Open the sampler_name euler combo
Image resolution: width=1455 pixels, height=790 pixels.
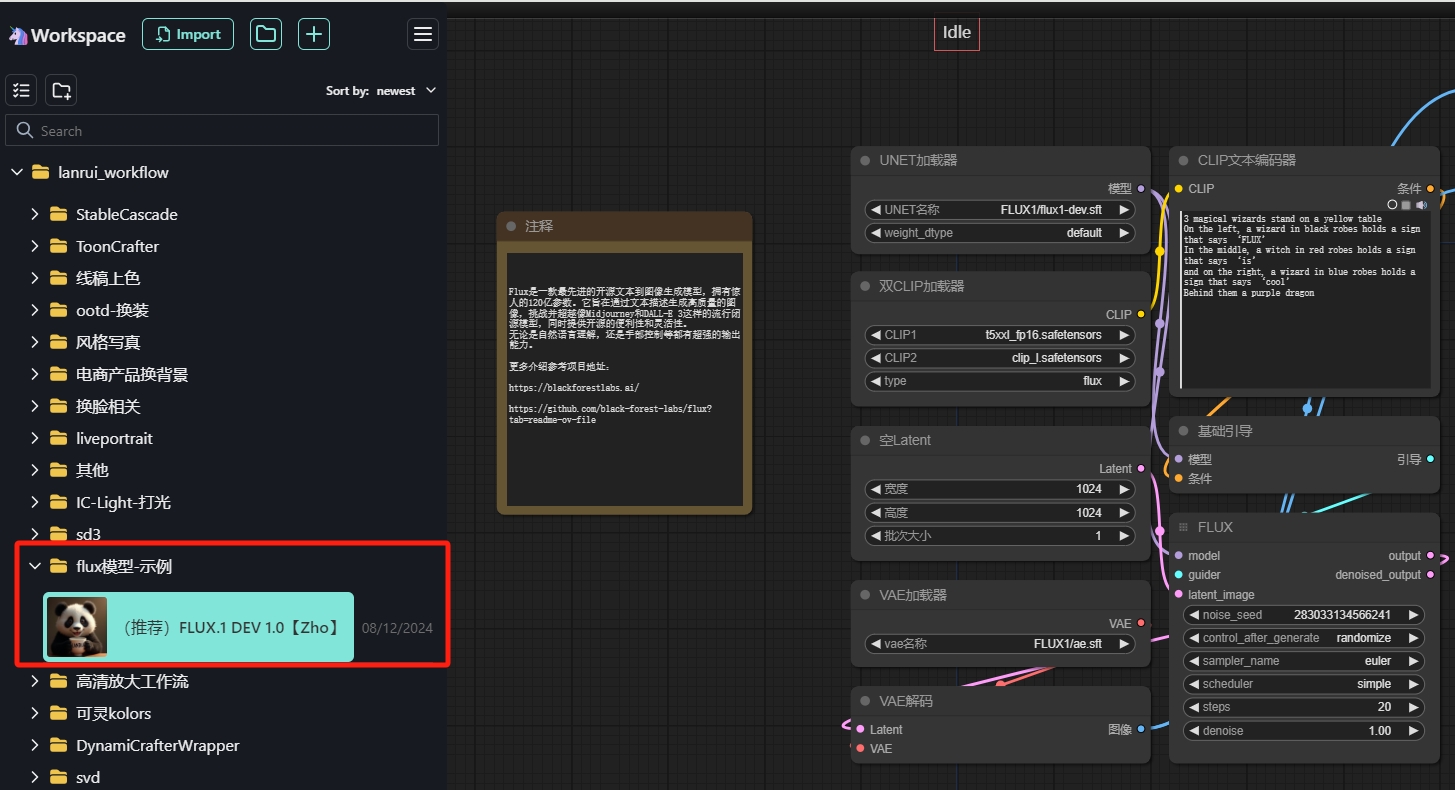click(1303, 661)
